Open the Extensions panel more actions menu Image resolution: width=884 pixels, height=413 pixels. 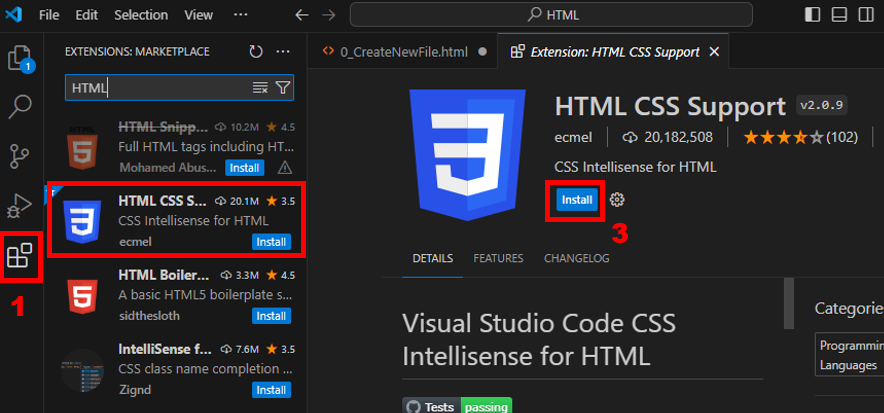[283, 52]
